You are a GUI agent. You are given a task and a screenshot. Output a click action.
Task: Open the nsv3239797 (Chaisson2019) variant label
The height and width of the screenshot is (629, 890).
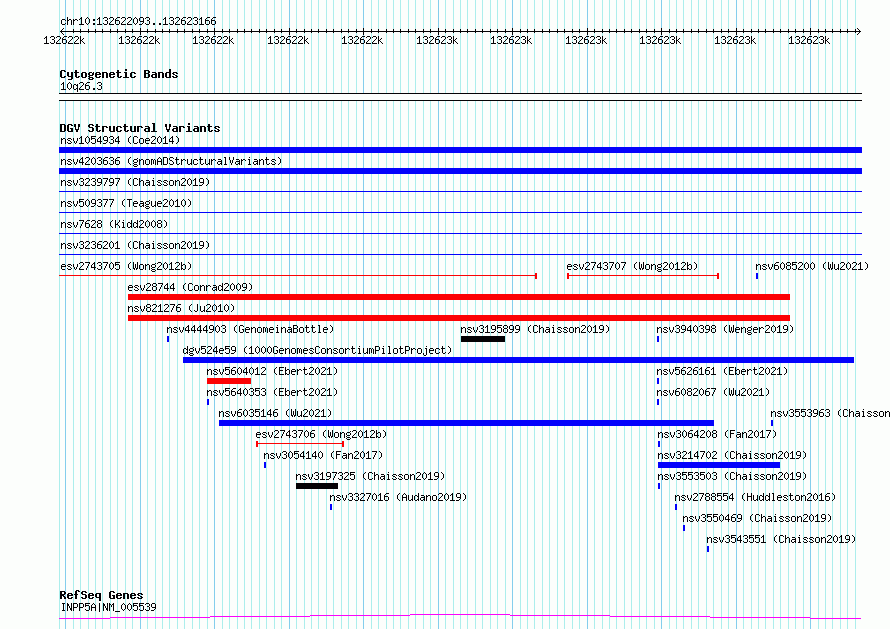pos(135,182)
